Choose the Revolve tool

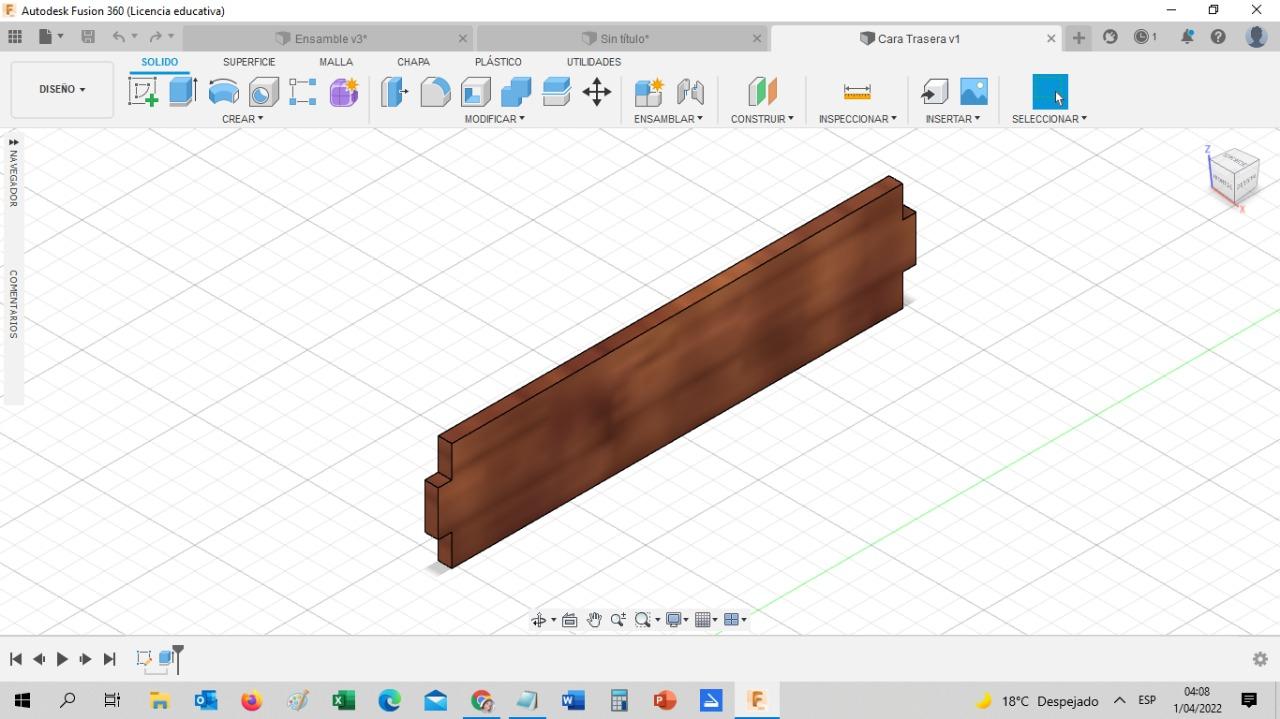click(223, 92)
